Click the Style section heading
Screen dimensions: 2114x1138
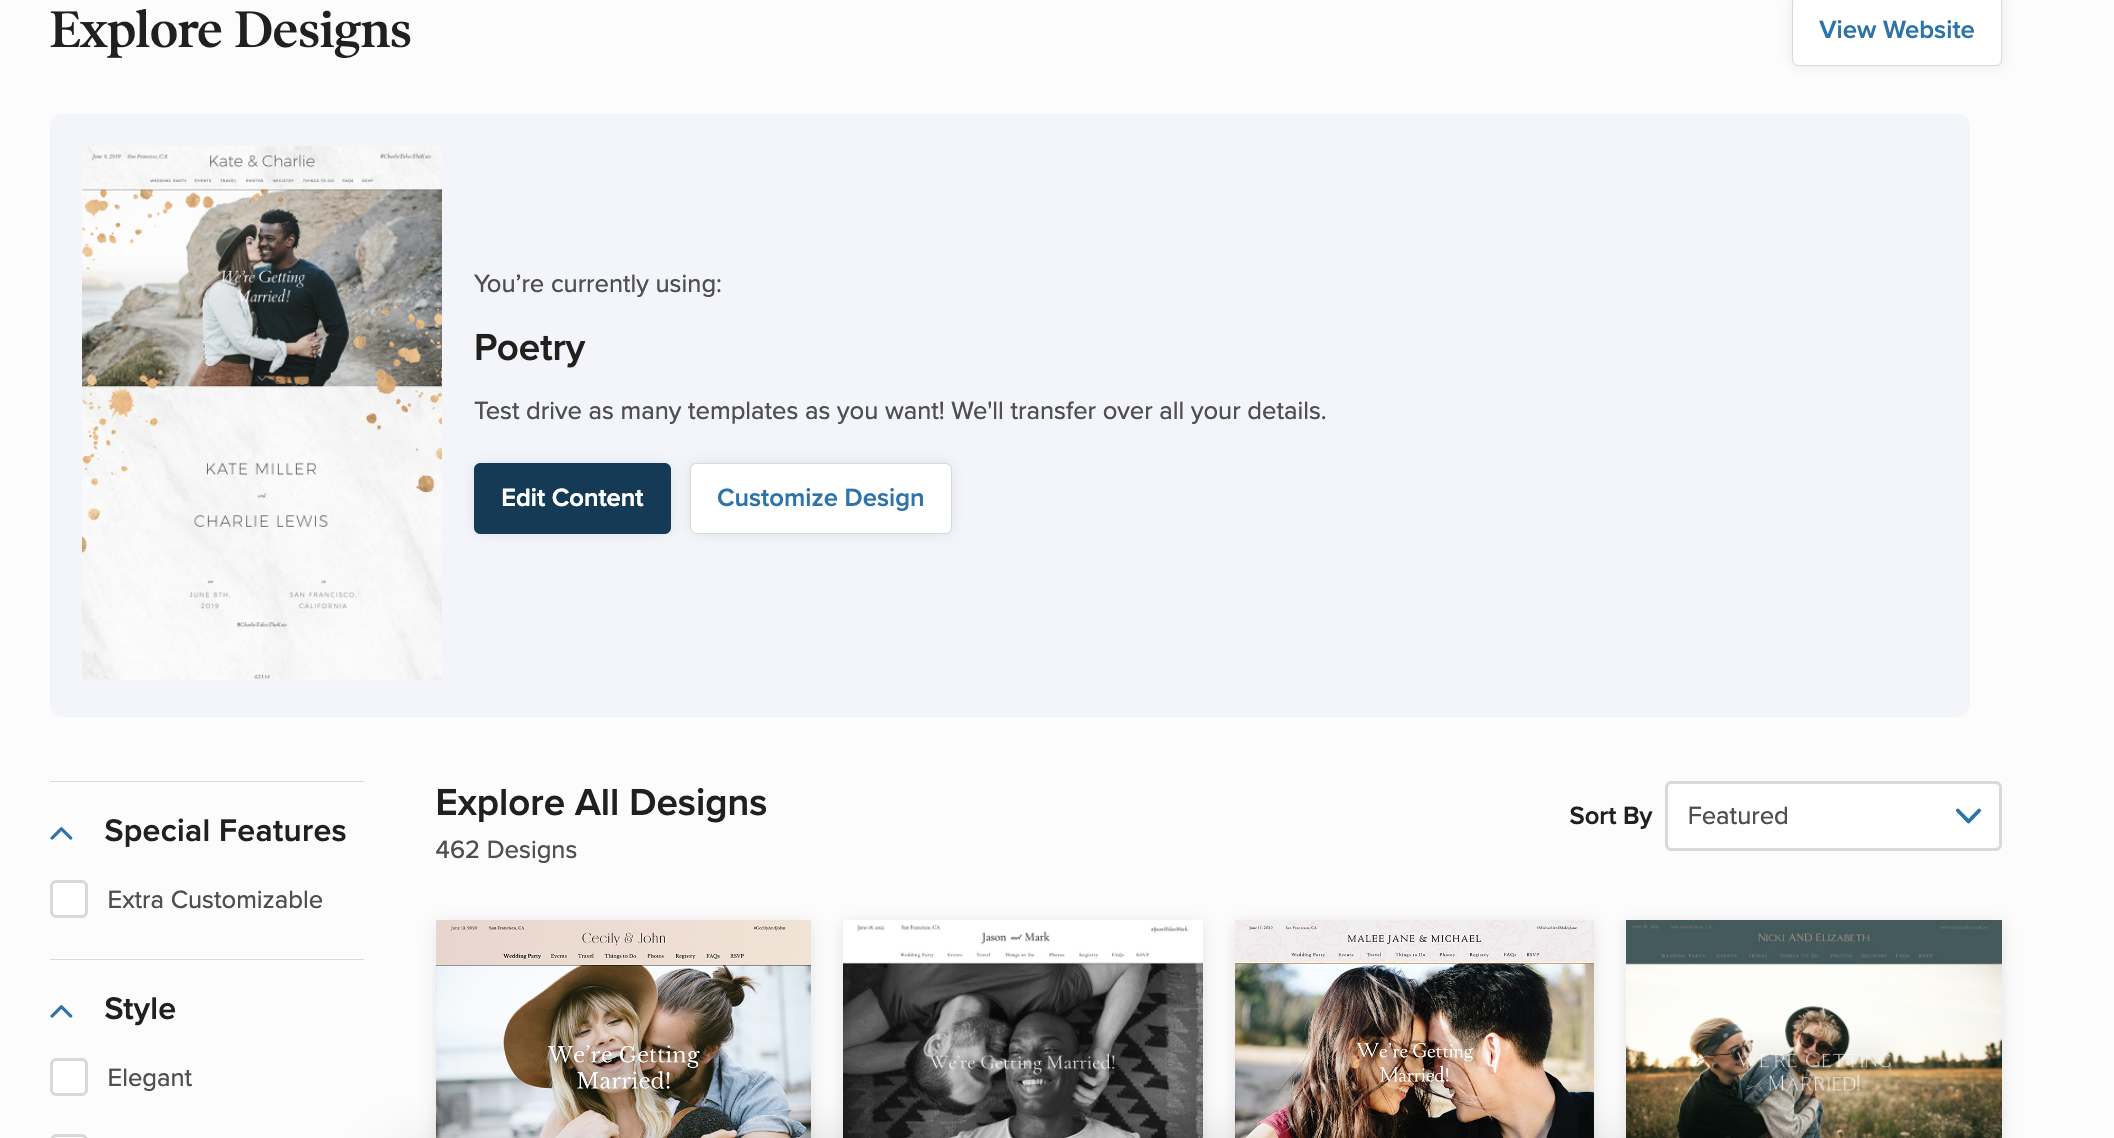point(140,1009)
